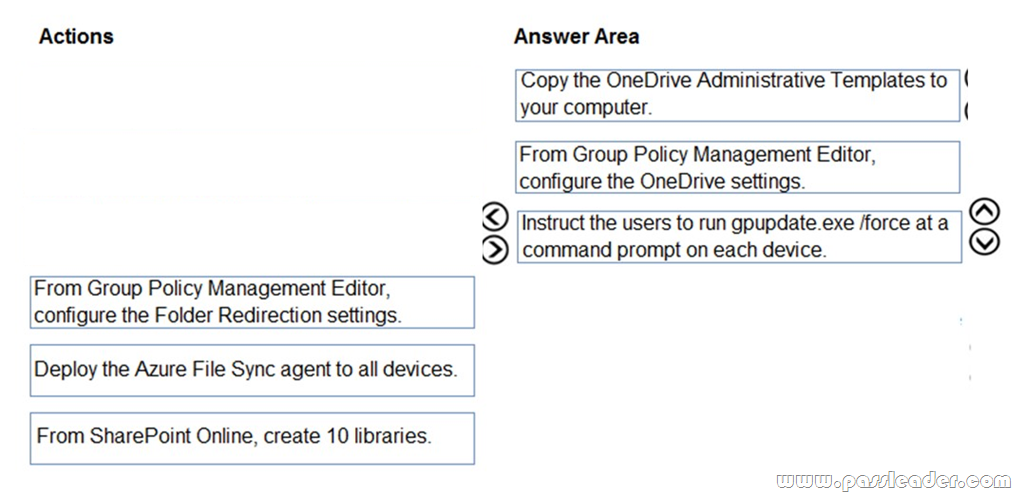The image size is (1024, 497).
Task: Click lower cut-off circle beside OneDrive Templates box
Action: (x=966, y=110)
